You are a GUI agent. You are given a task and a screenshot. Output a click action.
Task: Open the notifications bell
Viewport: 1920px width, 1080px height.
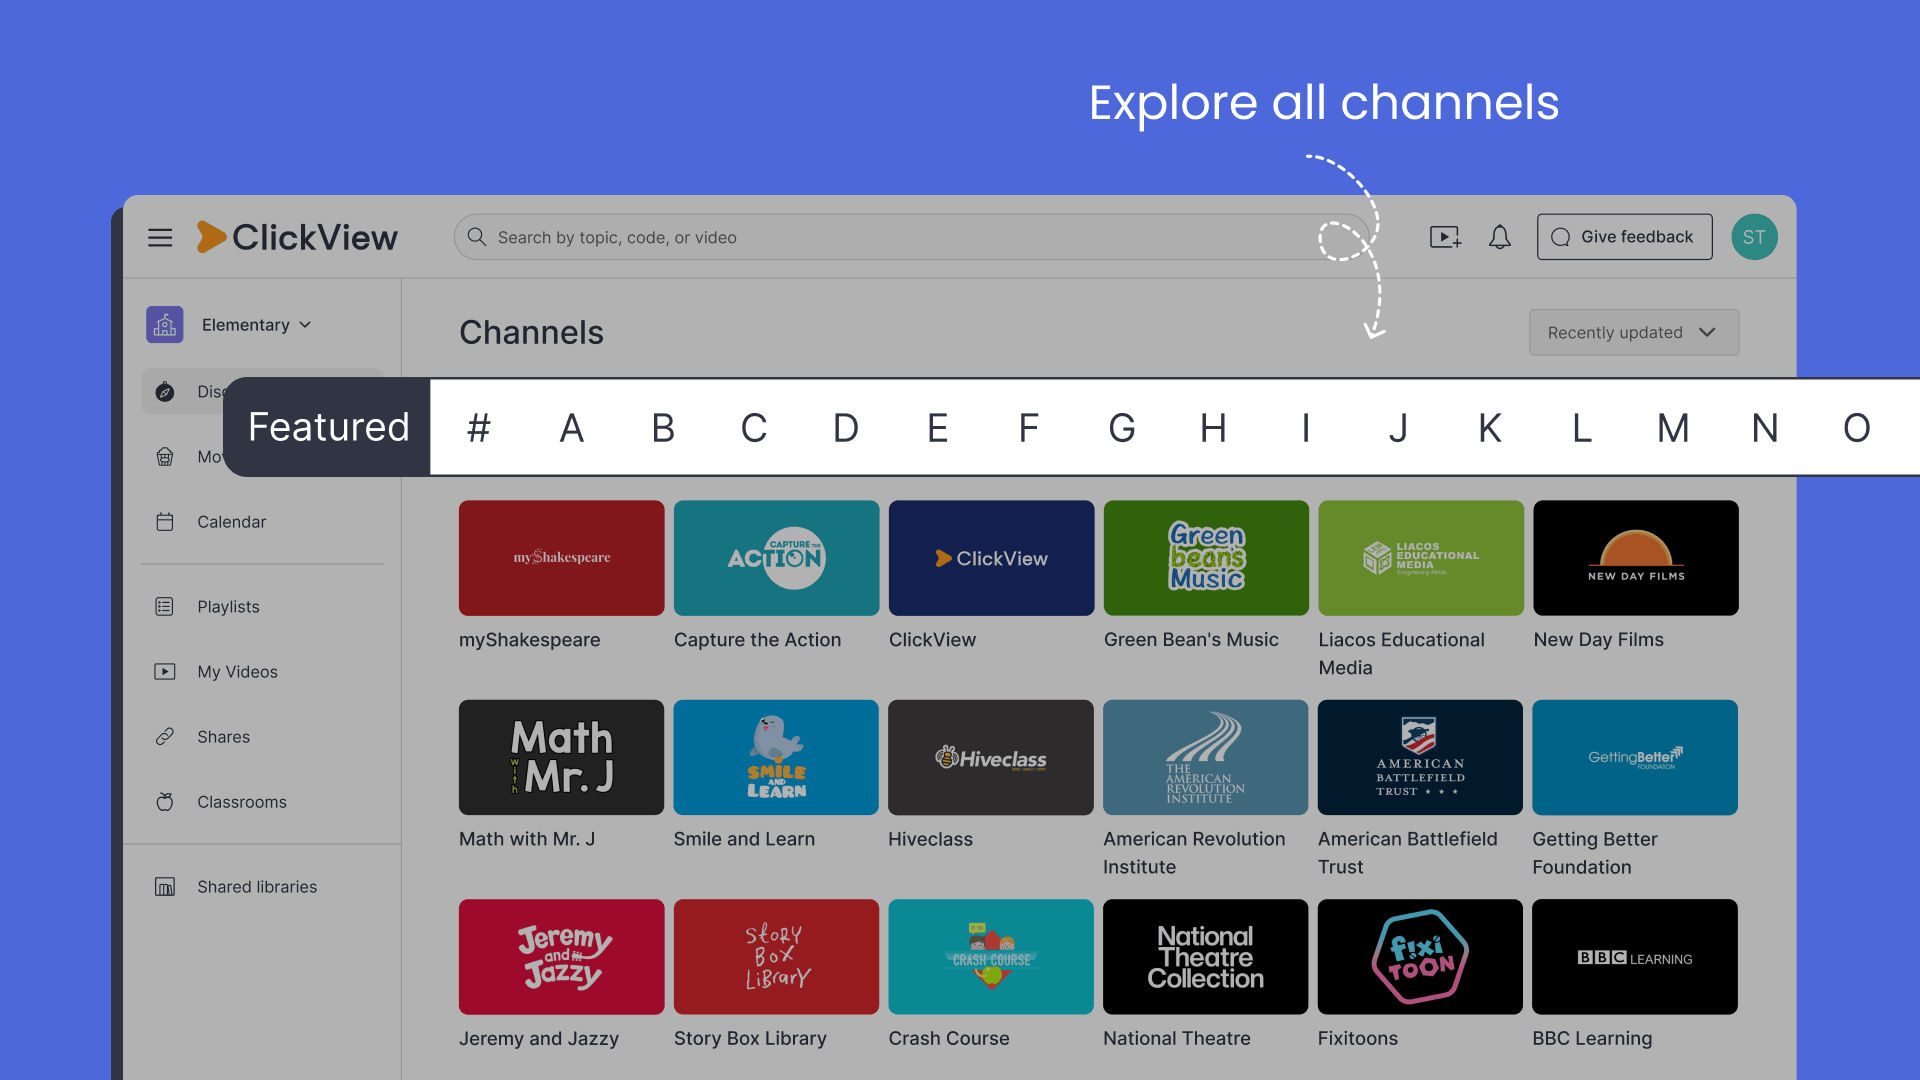click(x=1499, y=237)
